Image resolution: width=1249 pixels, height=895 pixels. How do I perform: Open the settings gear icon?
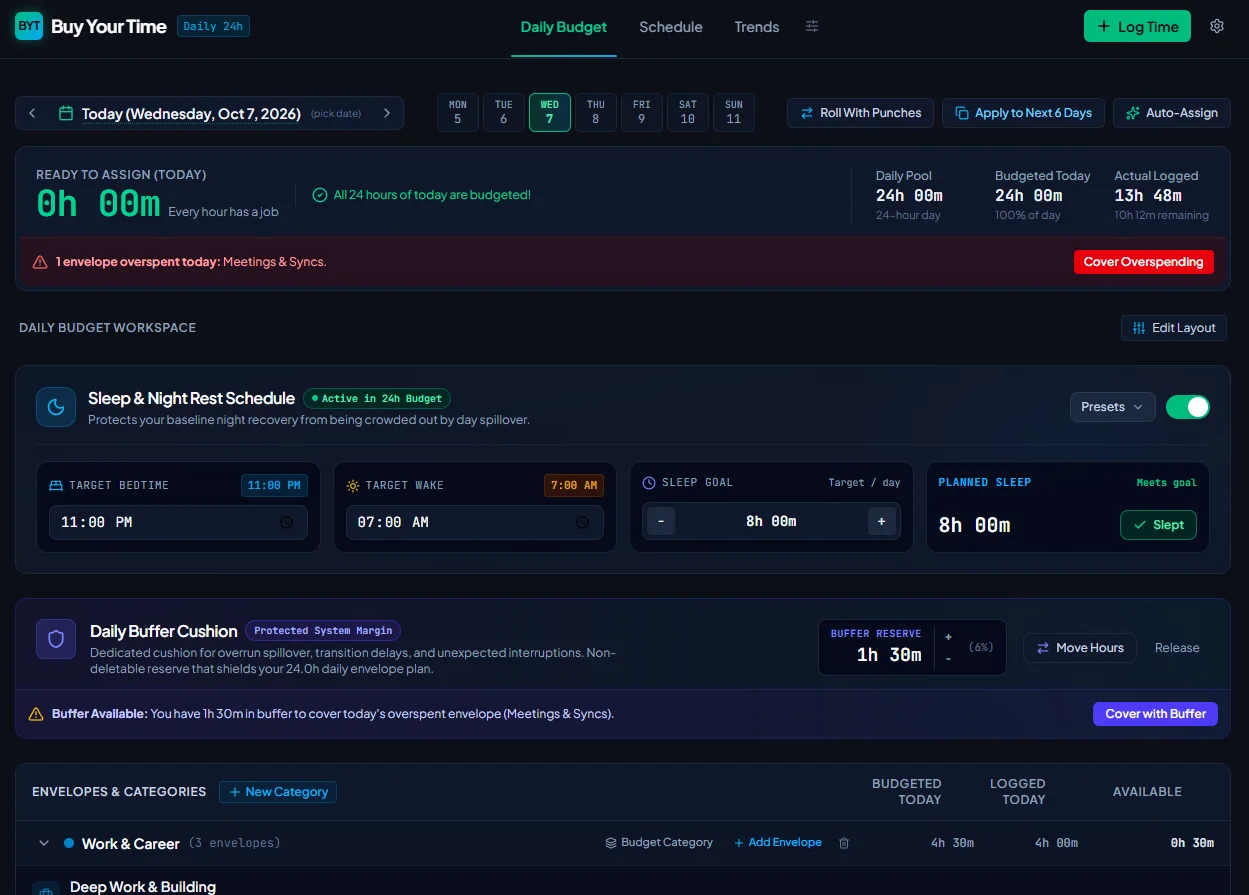point(1217,26)
